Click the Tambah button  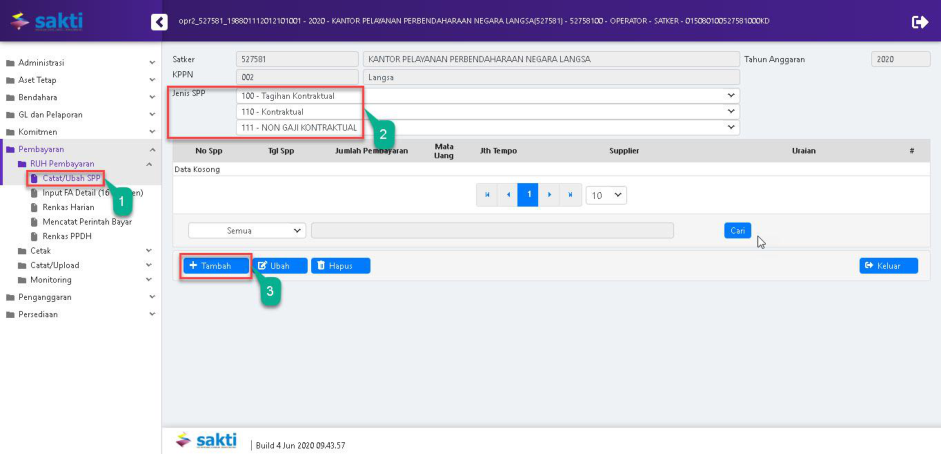tap(214, 266)
